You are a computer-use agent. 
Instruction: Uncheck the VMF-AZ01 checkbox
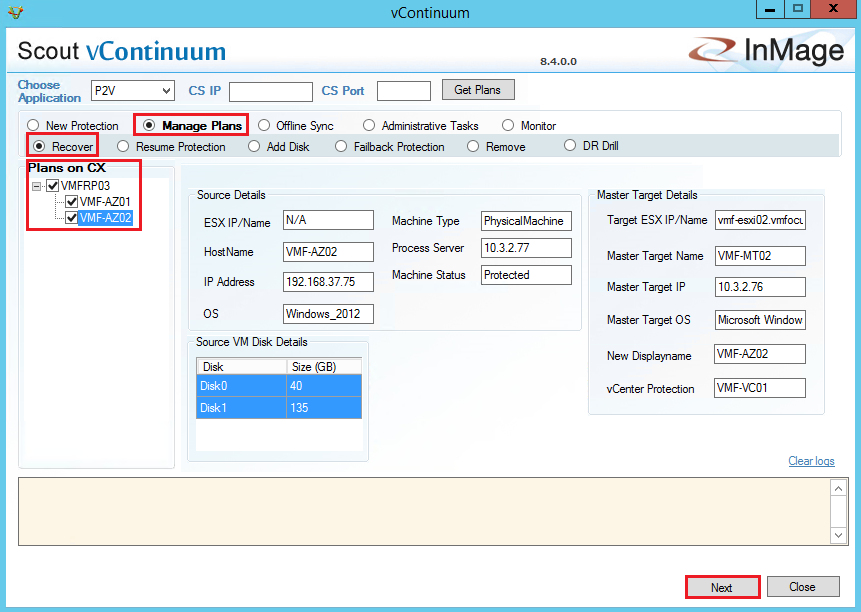click(71, 201)
